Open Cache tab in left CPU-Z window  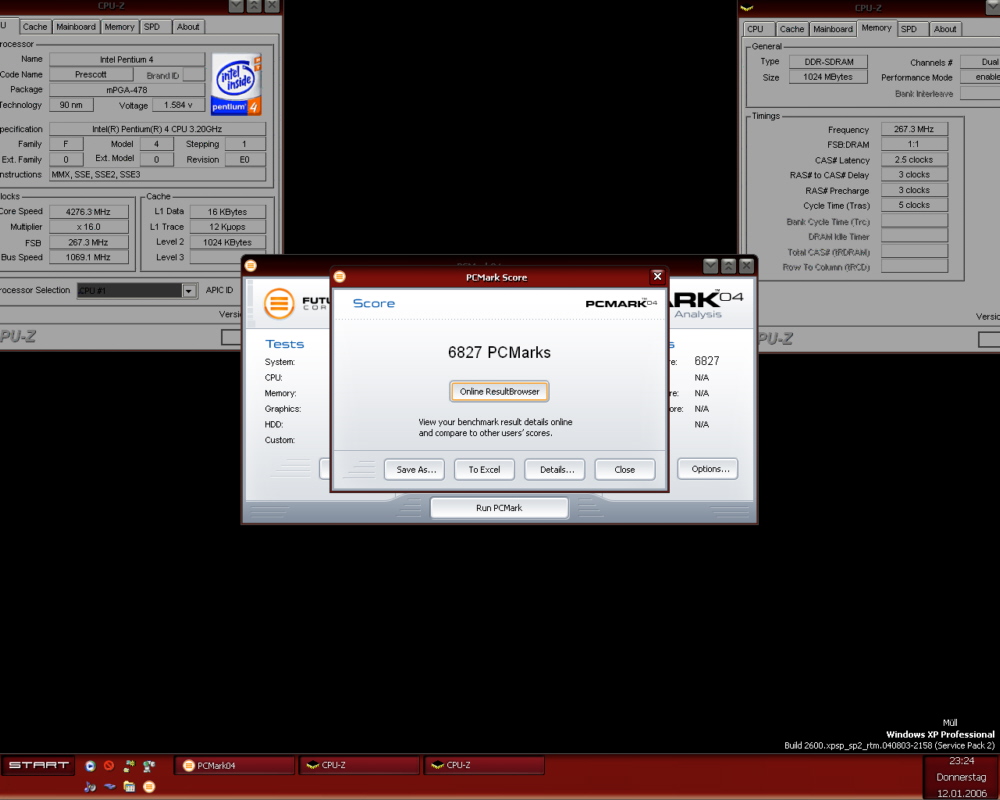(x=34, y=27)
